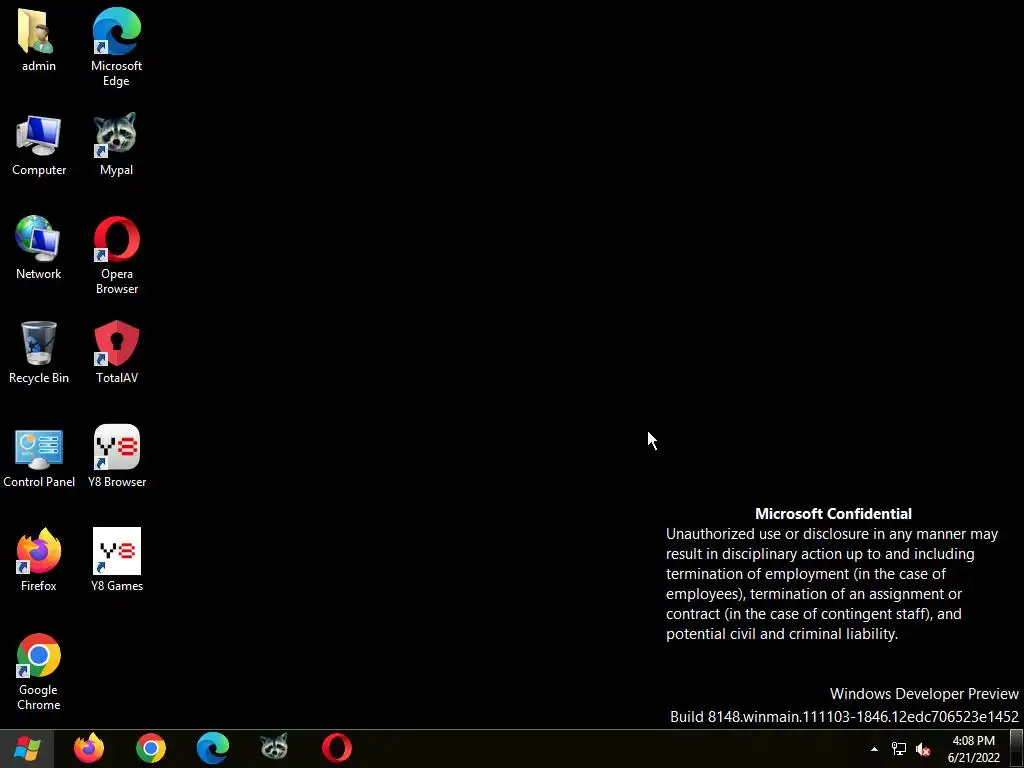
Task: Select the Opera Browser desktop shortcut
Action: (x=116, y=255)
